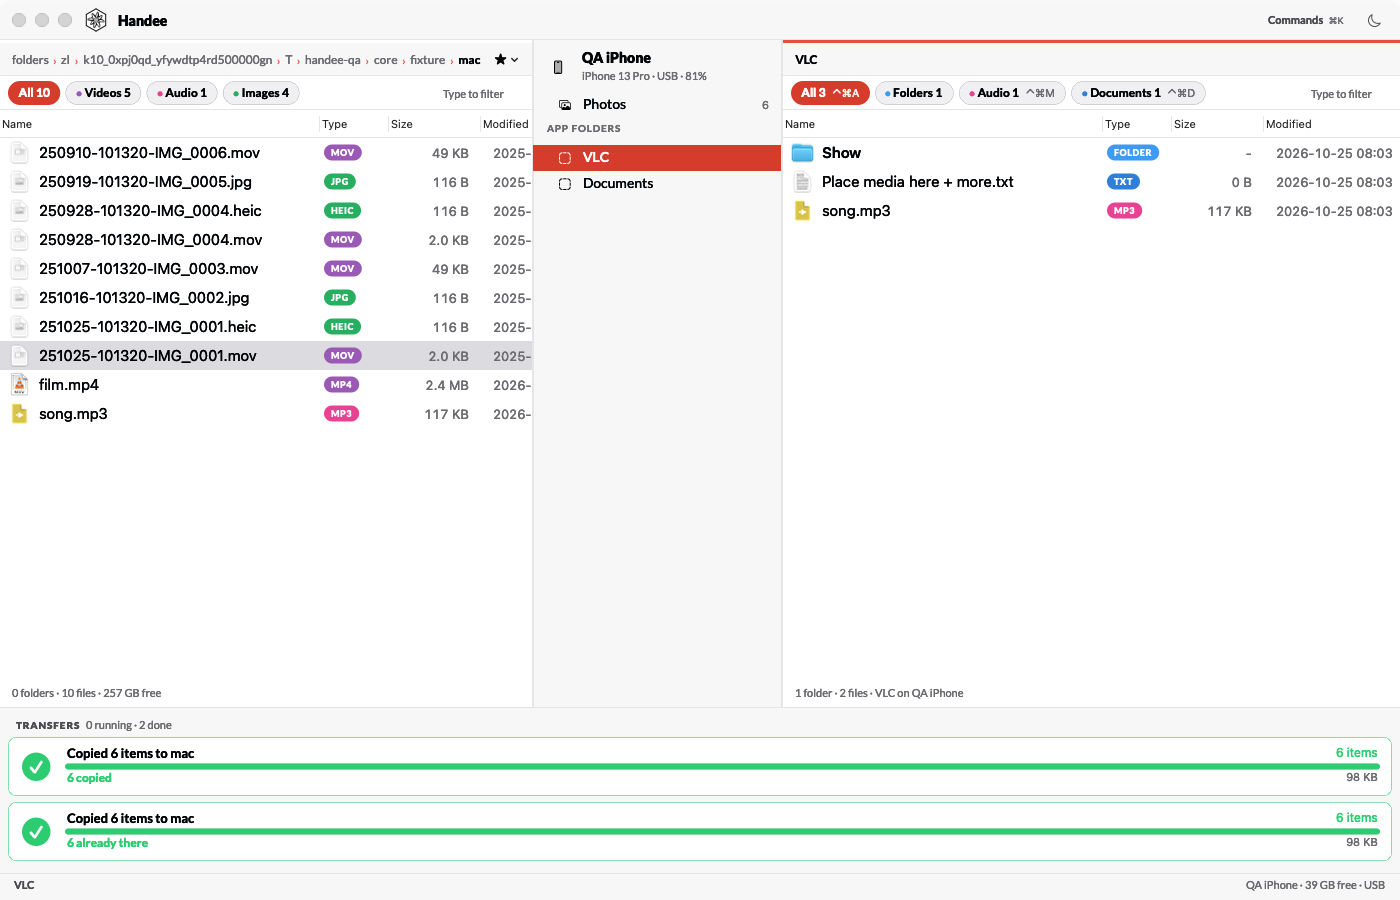Open the Commands palette
Screen dimensions: 1400x900
(x=1305, y=20)
